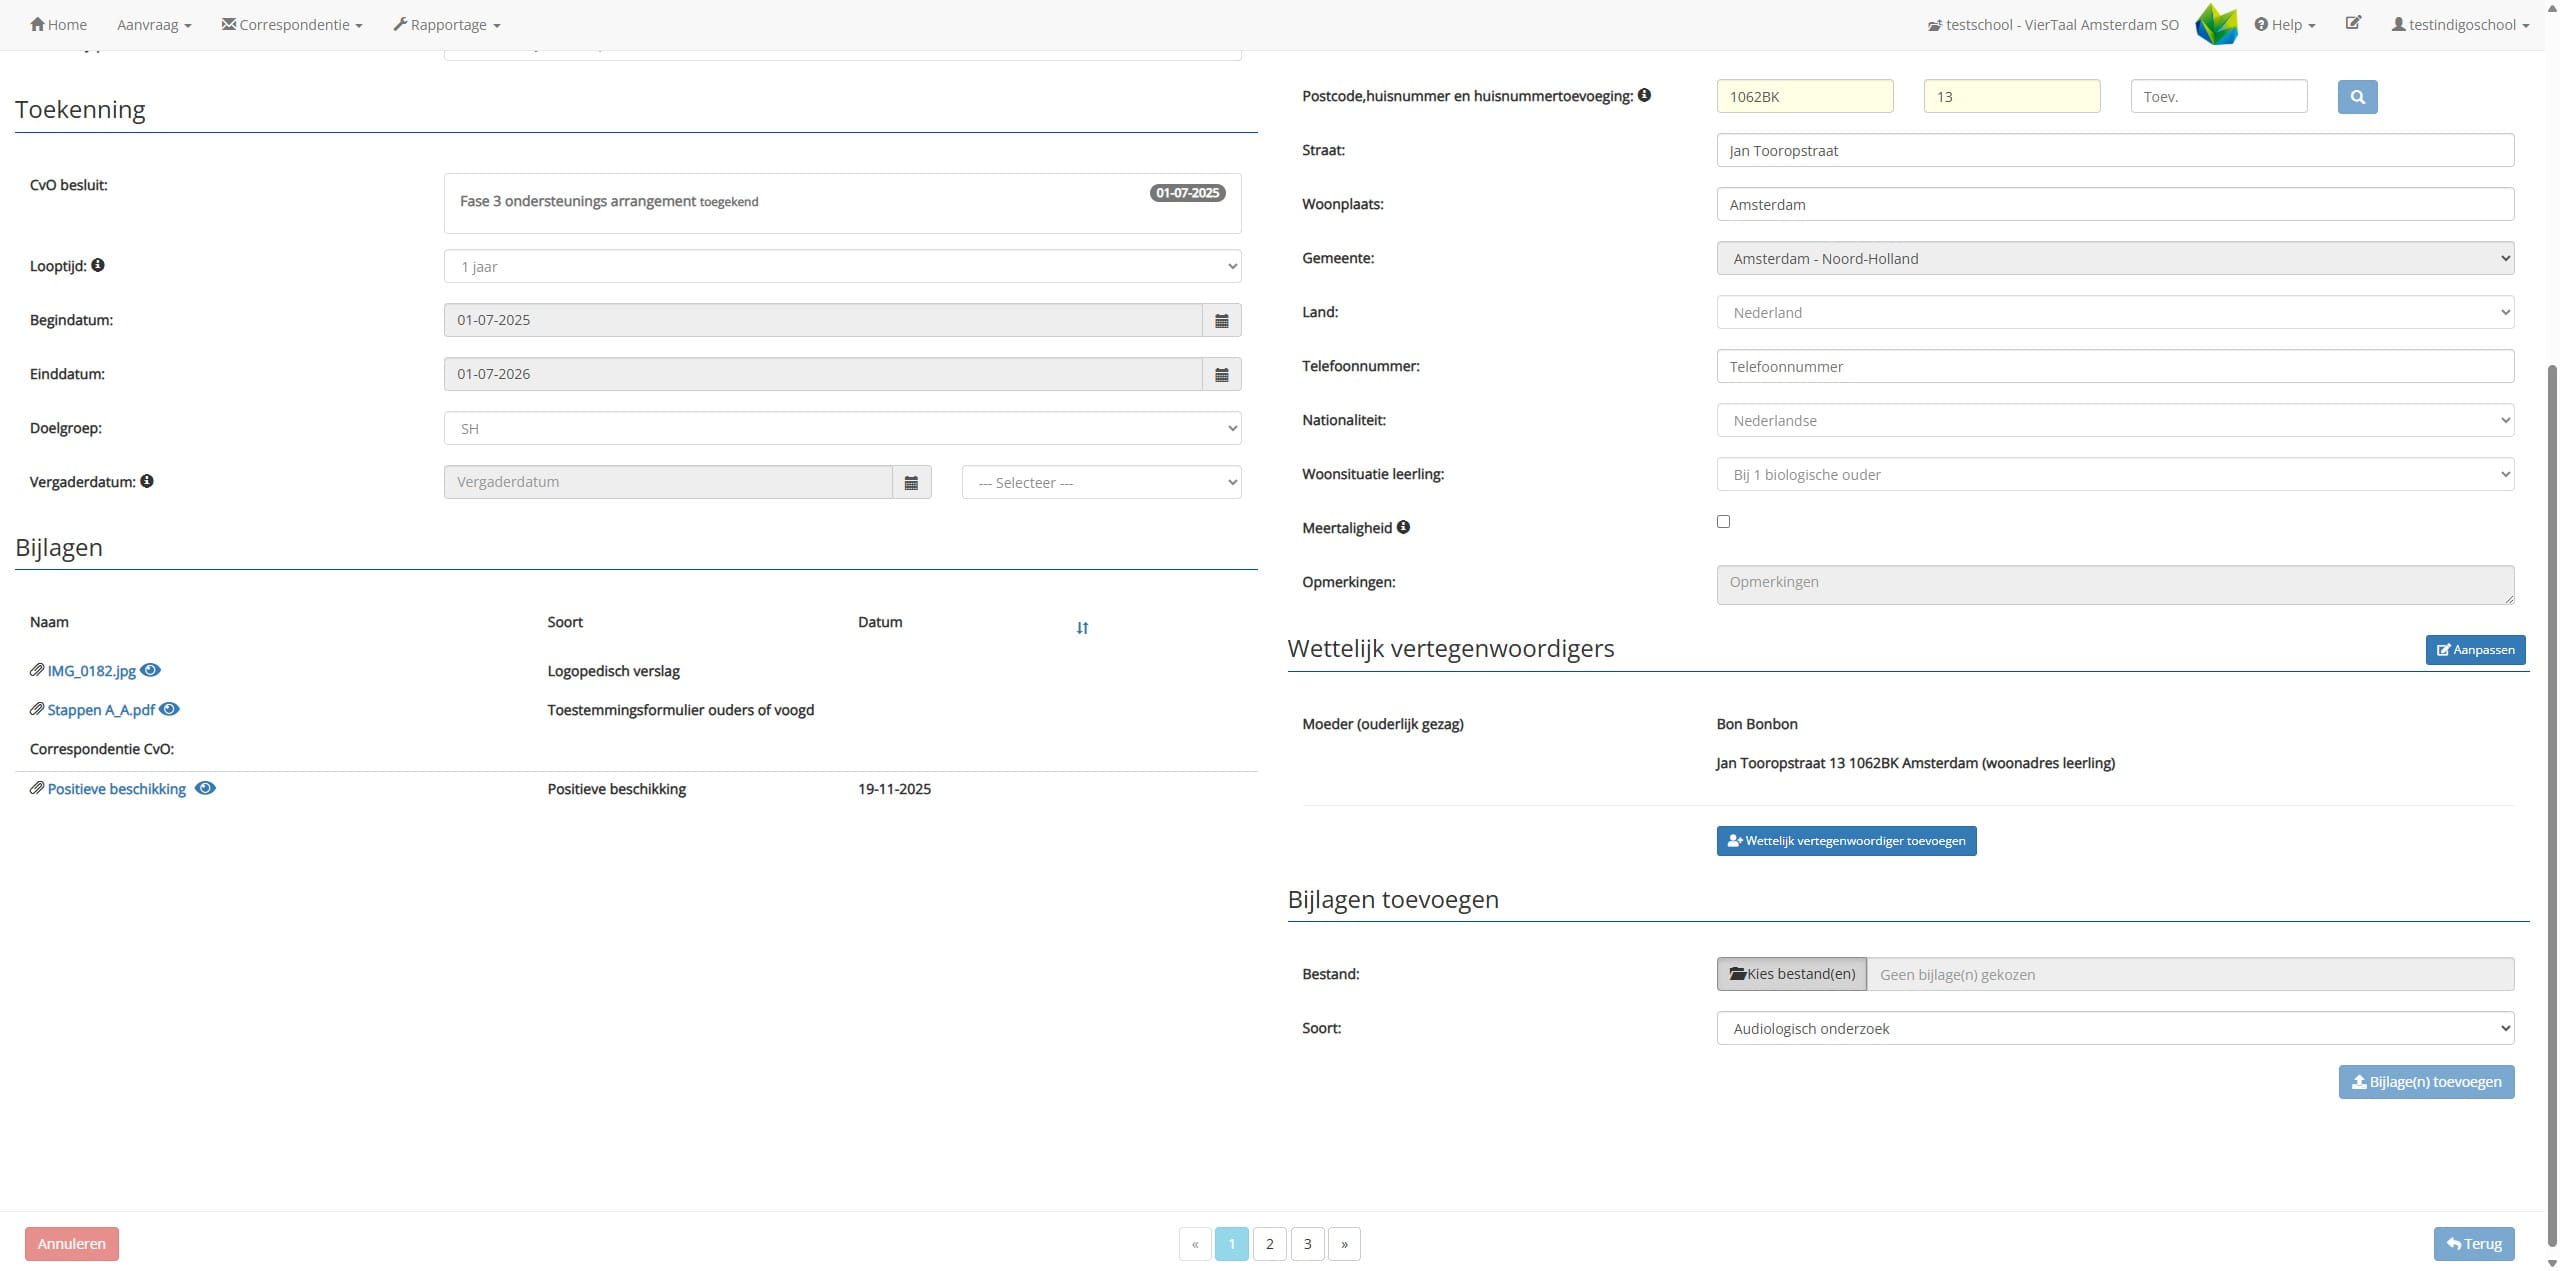Click the postcode field 1062BK
The width and height of the screenshot is (2560, 1271).
1804,96
